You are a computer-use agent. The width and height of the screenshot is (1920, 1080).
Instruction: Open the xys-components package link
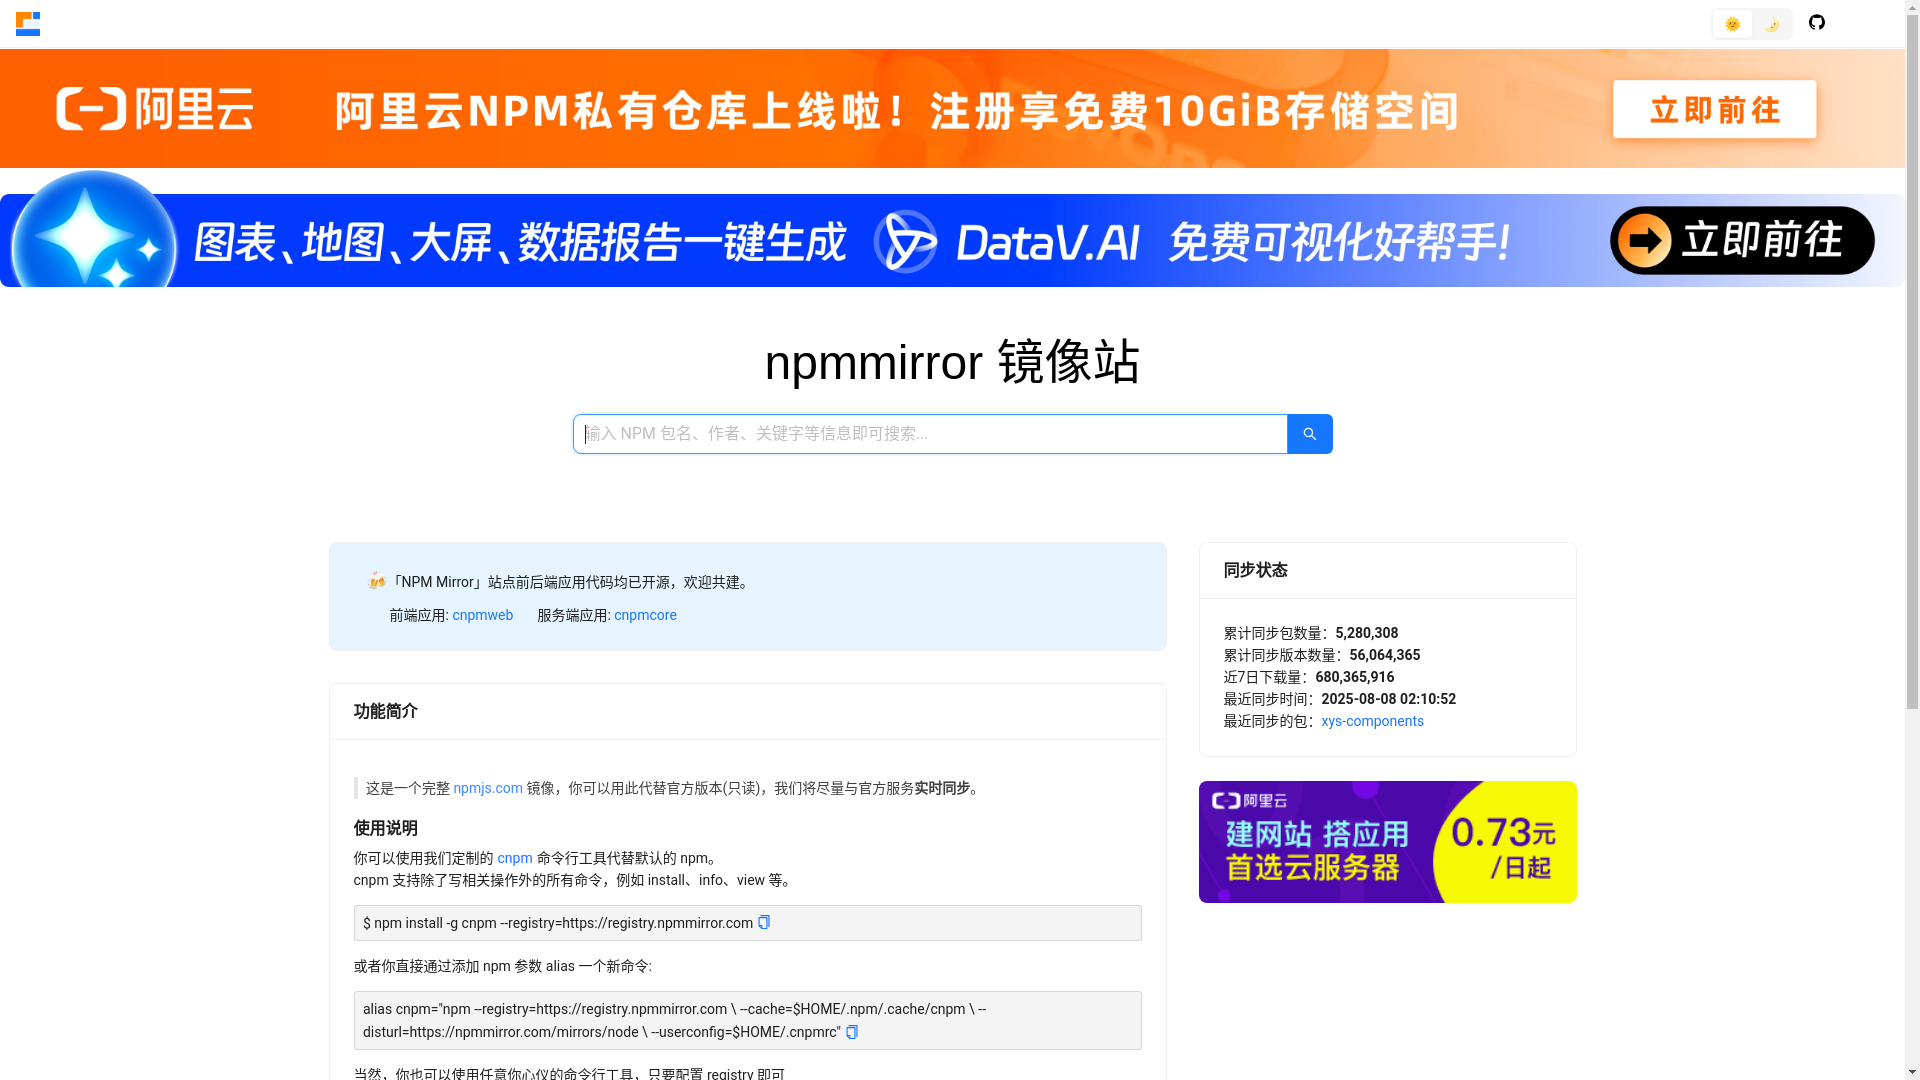(x=1372, y=721)
